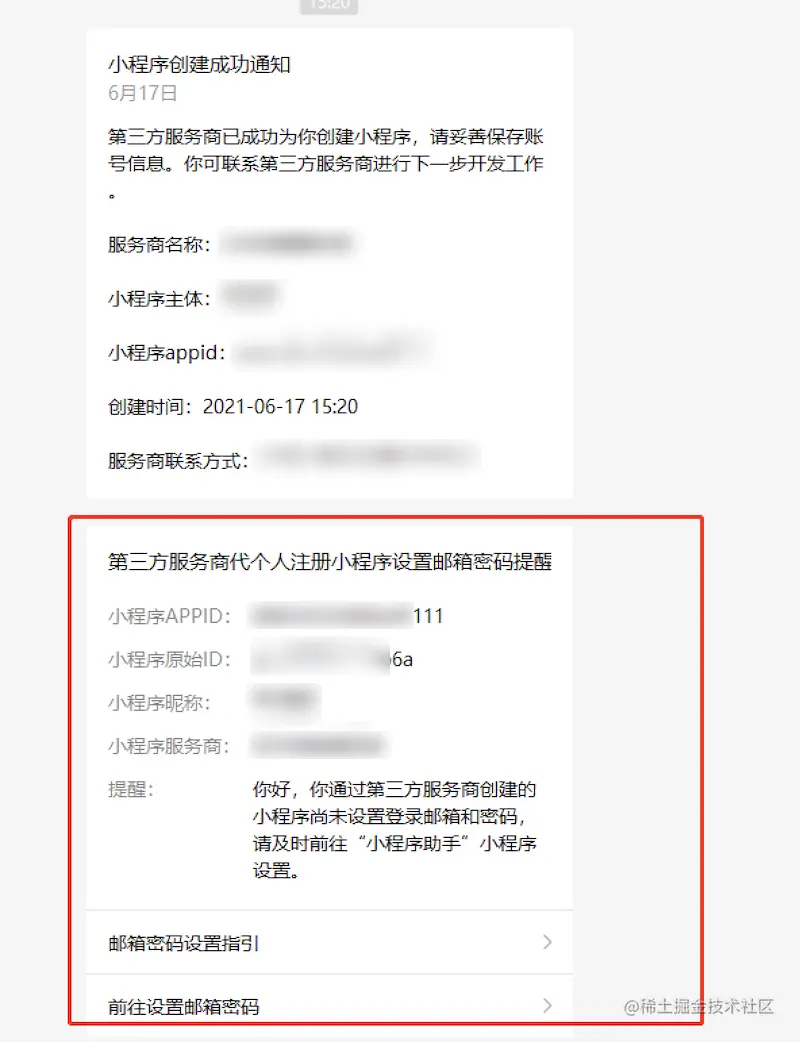Open the 前往设置邮箱密码 link row

coord(330,1005)
